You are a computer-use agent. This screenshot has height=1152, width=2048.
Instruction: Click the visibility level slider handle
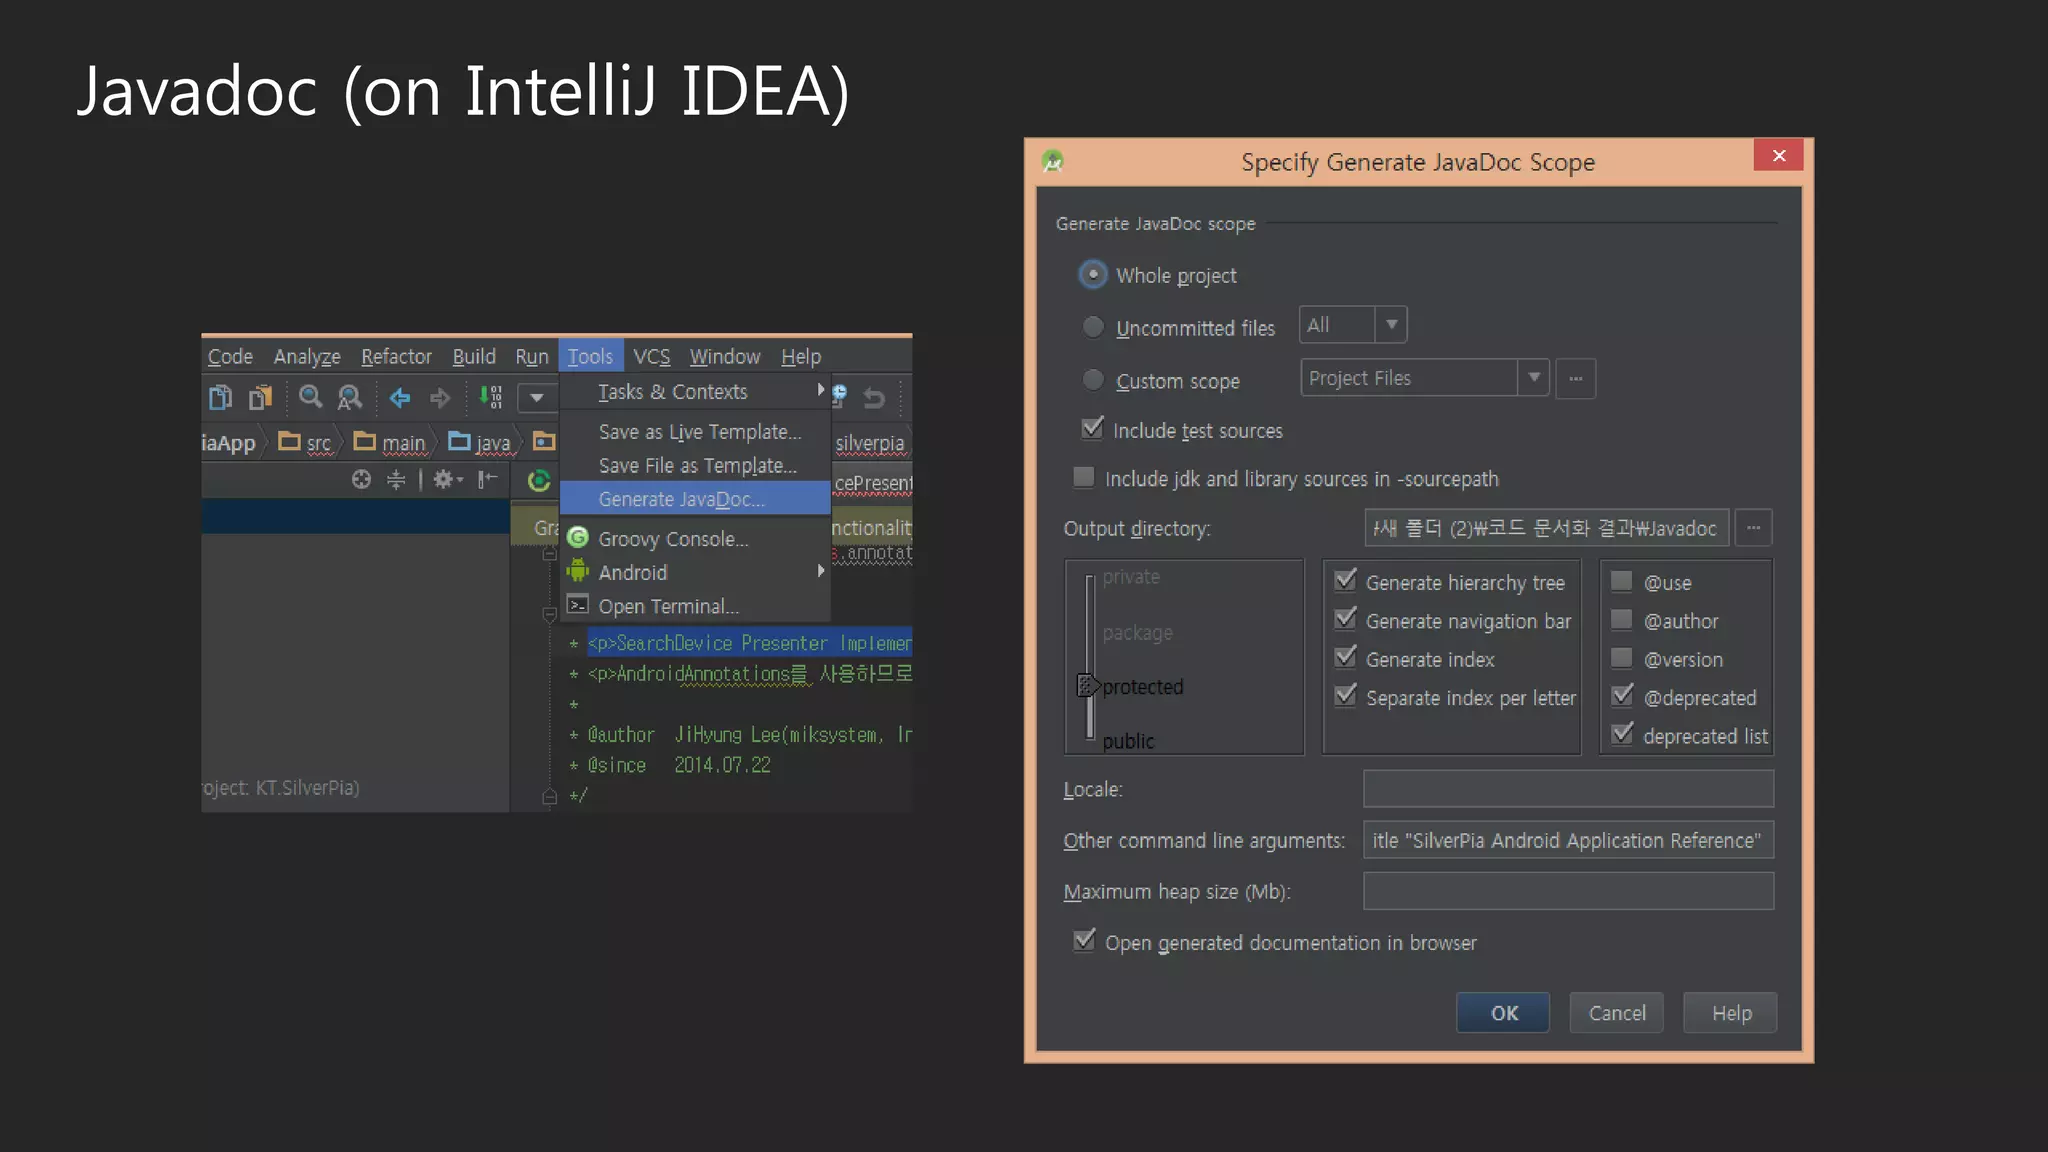tap(1088, 686)
